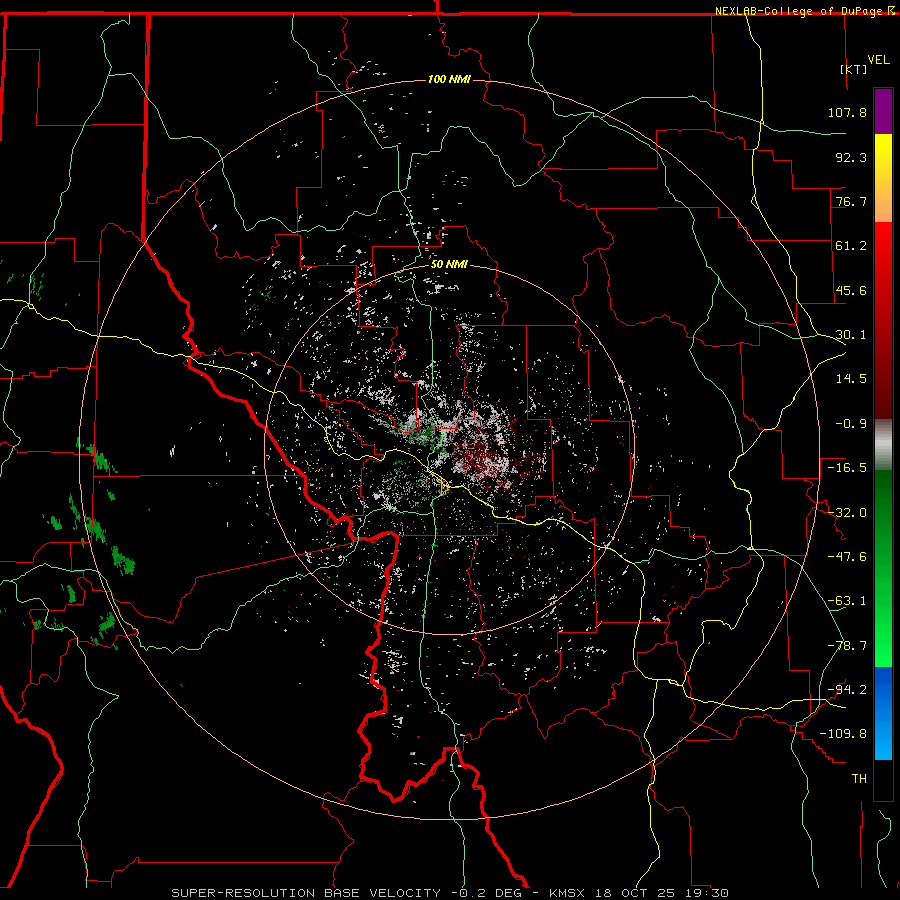Select the -47.6 velocity scale value
This screenshot has height=900, width=900.
tap(847, 557)
